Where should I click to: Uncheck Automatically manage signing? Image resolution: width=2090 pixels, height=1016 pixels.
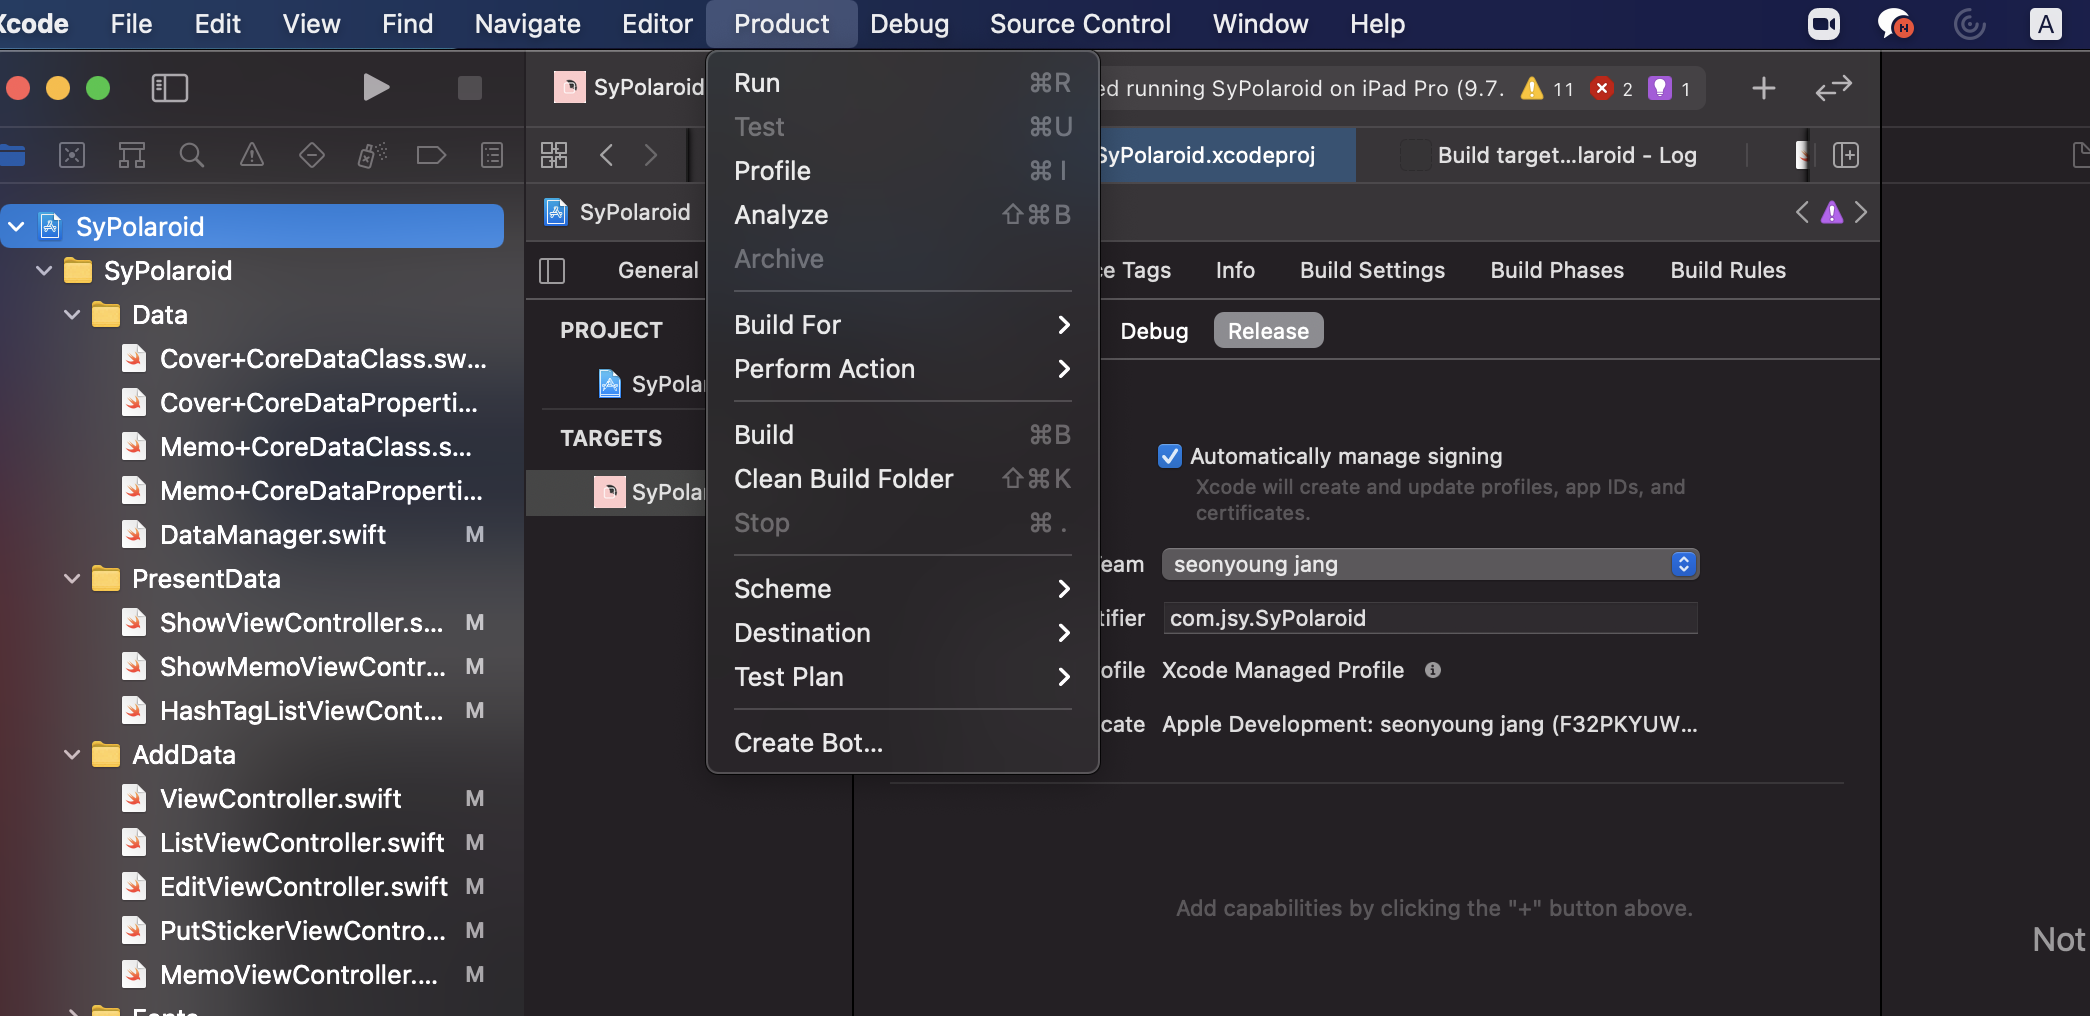tap(1170, 456)
